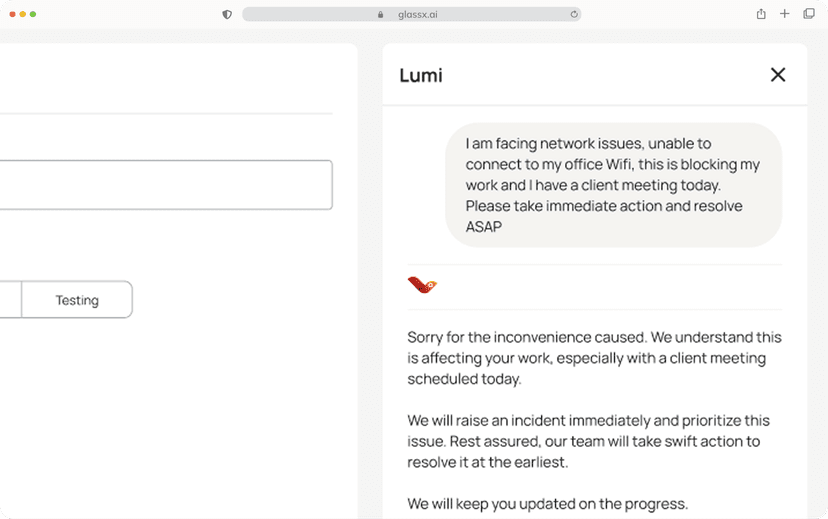Click the large text input box
828x519 pixels.
point(165,185)
